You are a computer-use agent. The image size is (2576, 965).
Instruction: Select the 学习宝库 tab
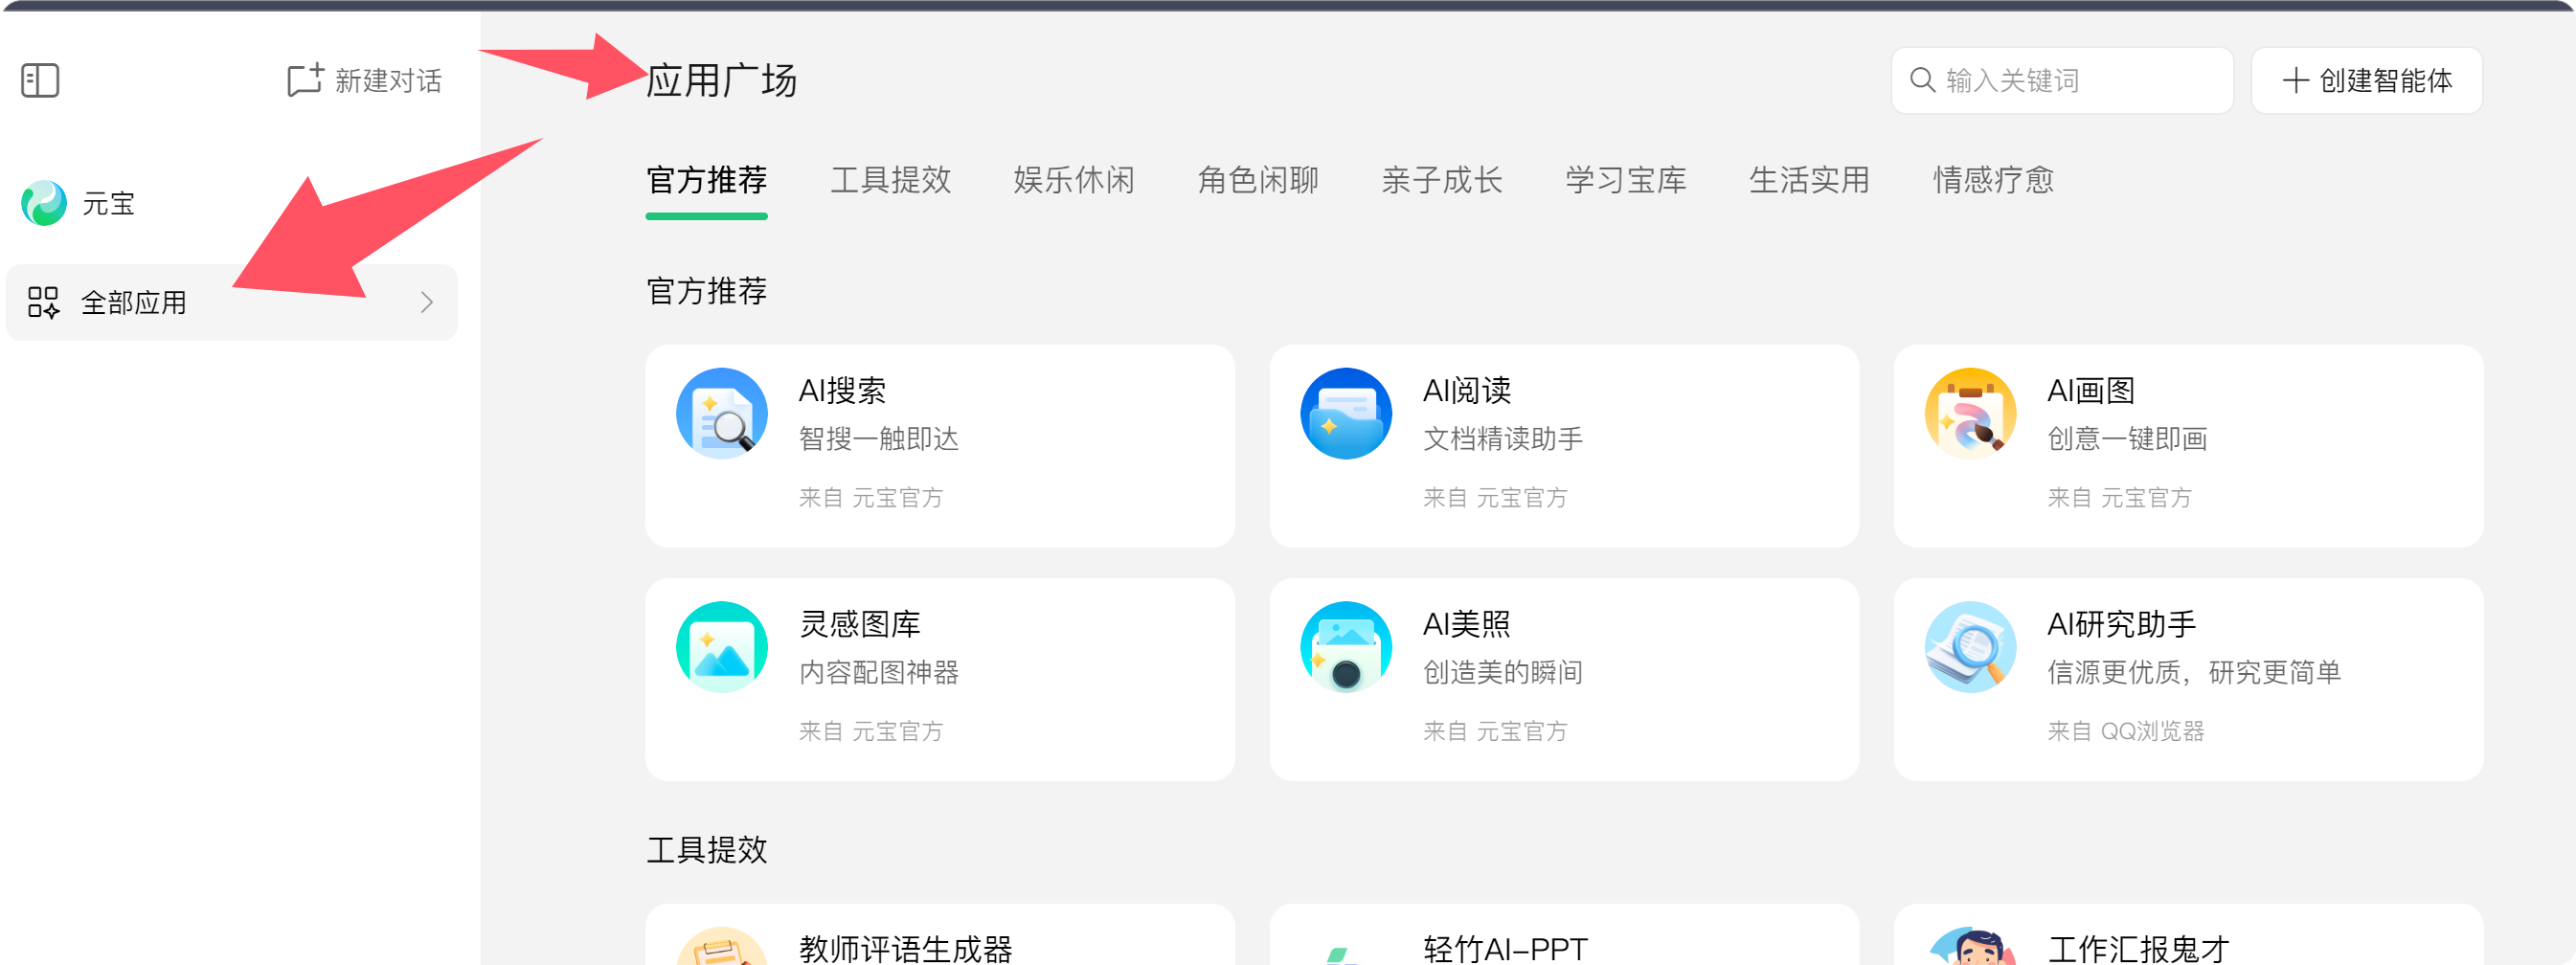click(x=1625, y=180)
